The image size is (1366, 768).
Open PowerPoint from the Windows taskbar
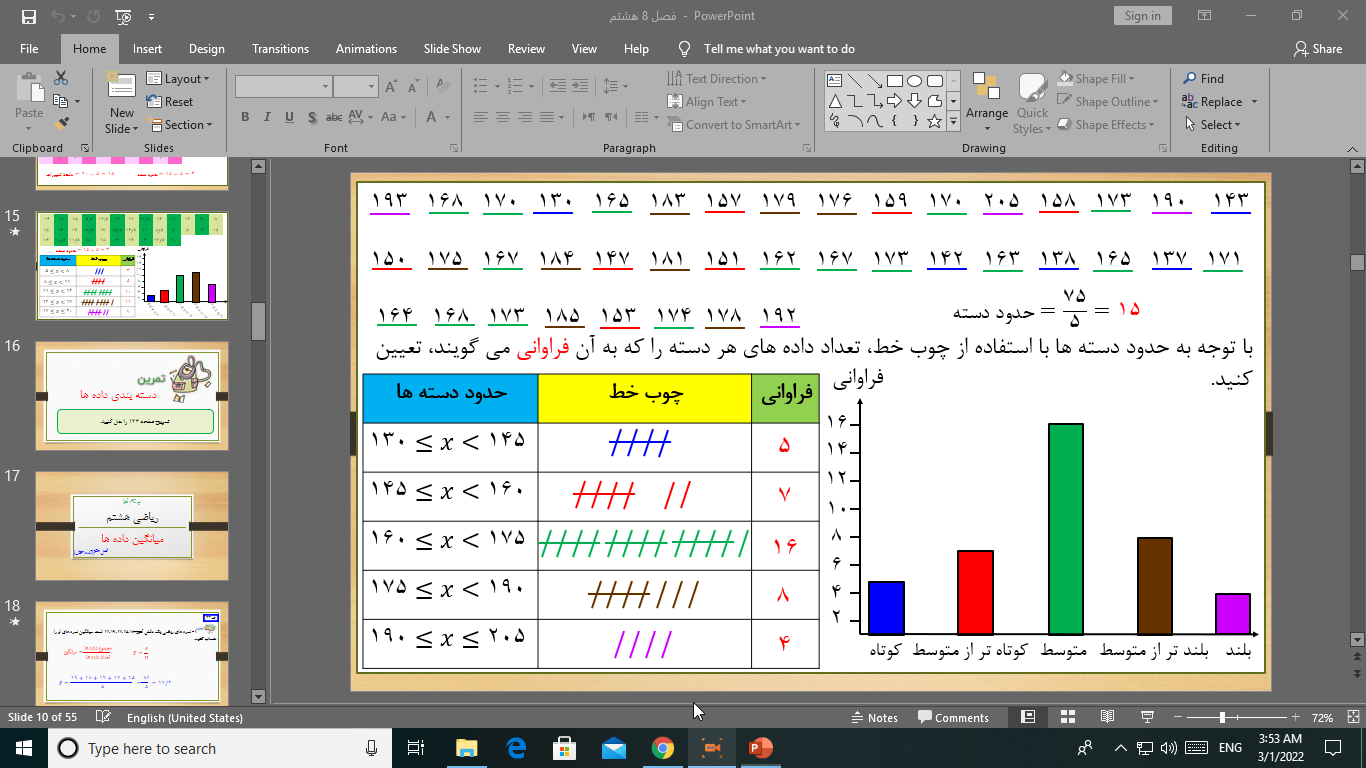761,748
